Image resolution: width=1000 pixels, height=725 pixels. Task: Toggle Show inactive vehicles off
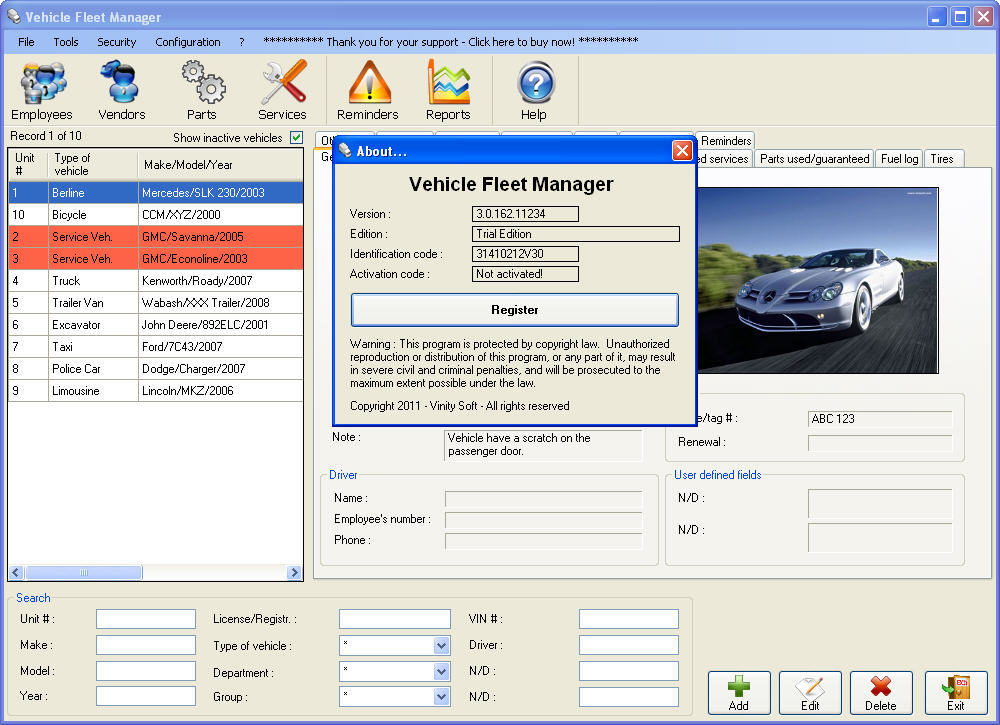294,138
